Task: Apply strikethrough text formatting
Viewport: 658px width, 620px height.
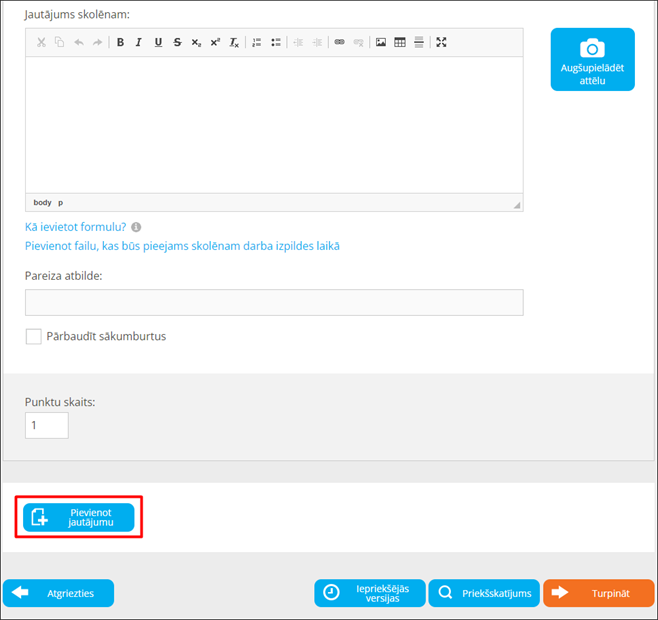Action: [177, 42]
